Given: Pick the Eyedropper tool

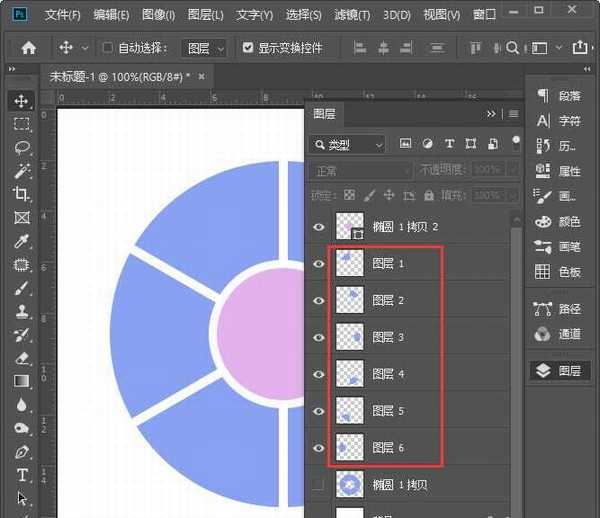Looking at the screenshot, I should (22, 241).
